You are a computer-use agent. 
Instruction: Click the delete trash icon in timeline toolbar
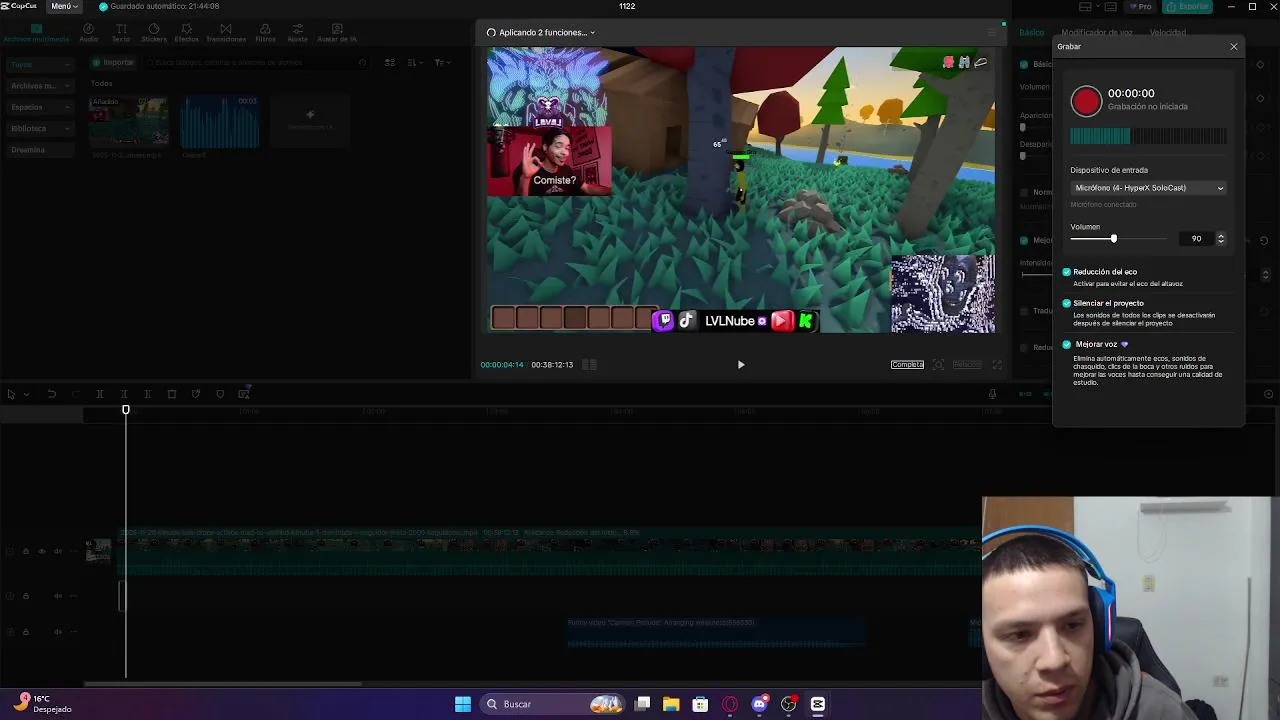(172, 394)
